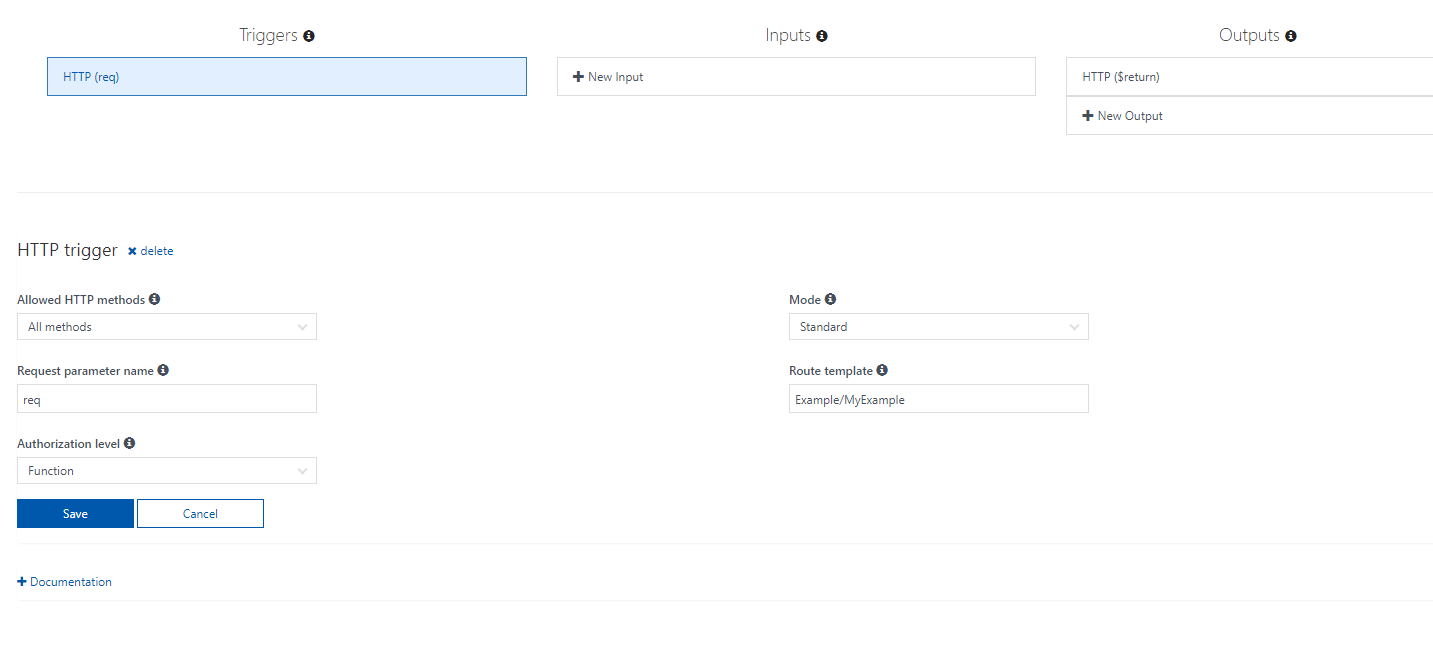The image size is (1433, 662).
Task: Open the Authorization level dropdown
Action: 167,470
